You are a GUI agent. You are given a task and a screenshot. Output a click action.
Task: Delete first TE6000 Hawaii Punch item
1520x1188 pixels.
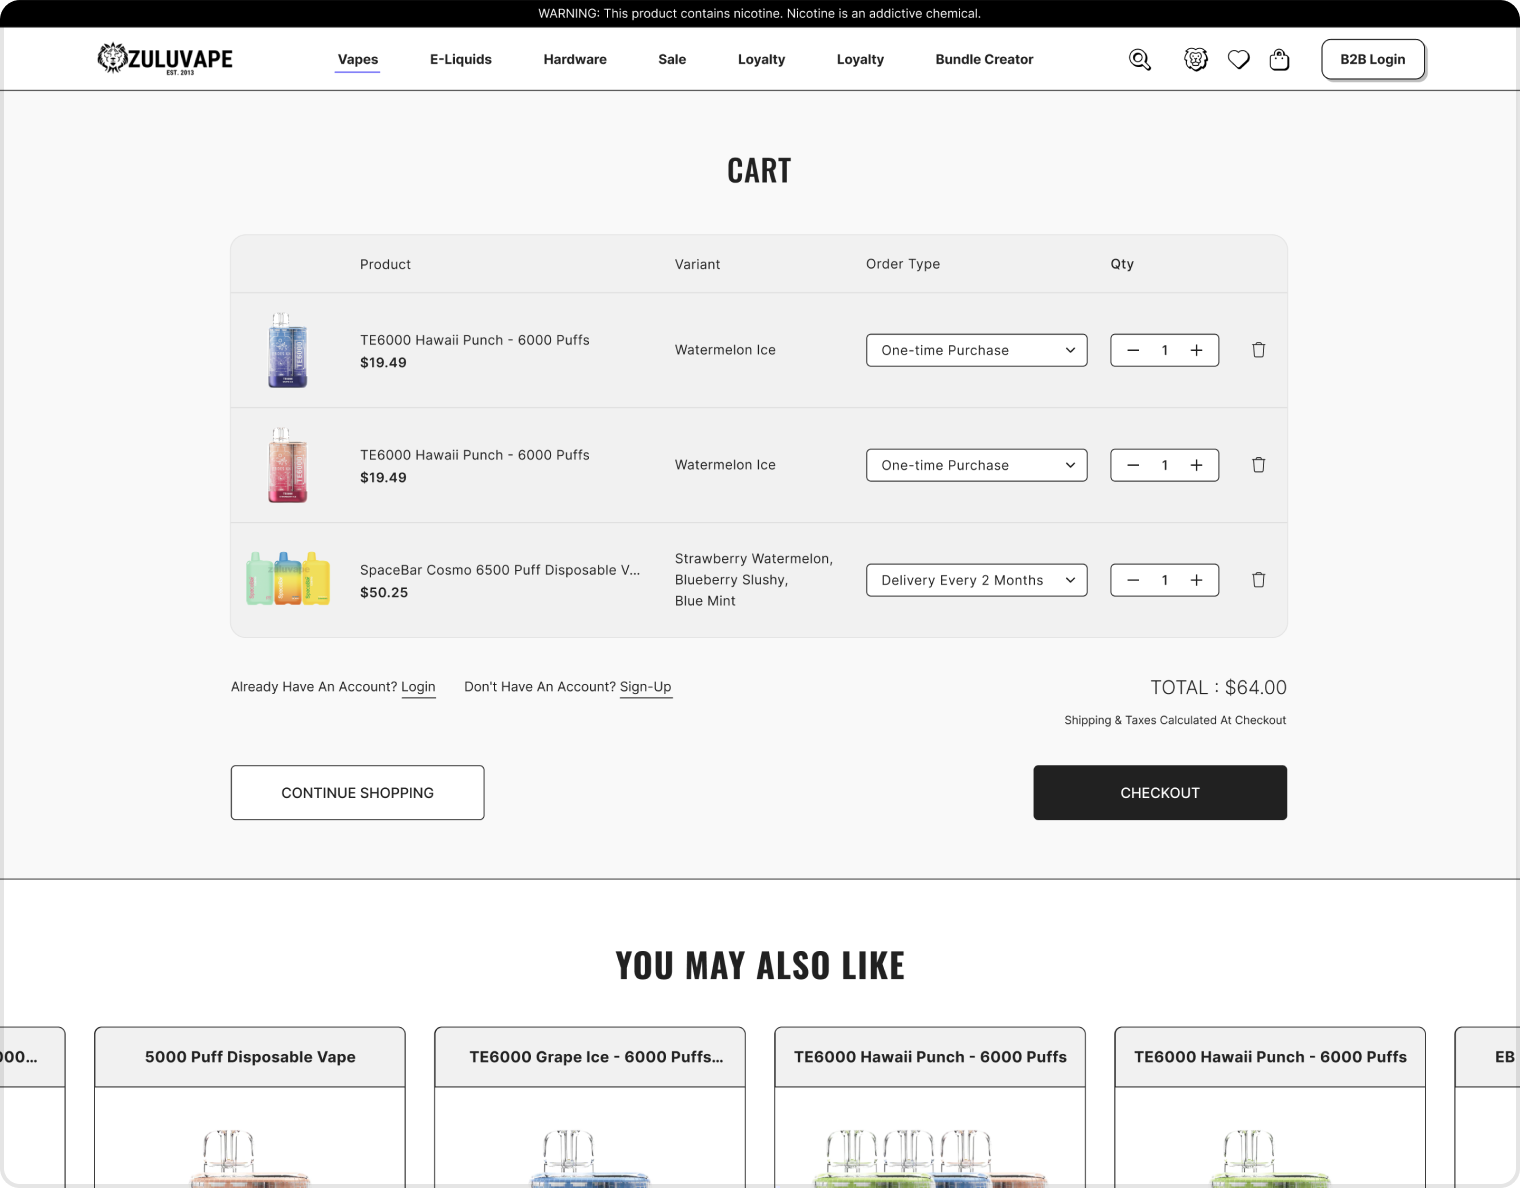[1259, 350]
